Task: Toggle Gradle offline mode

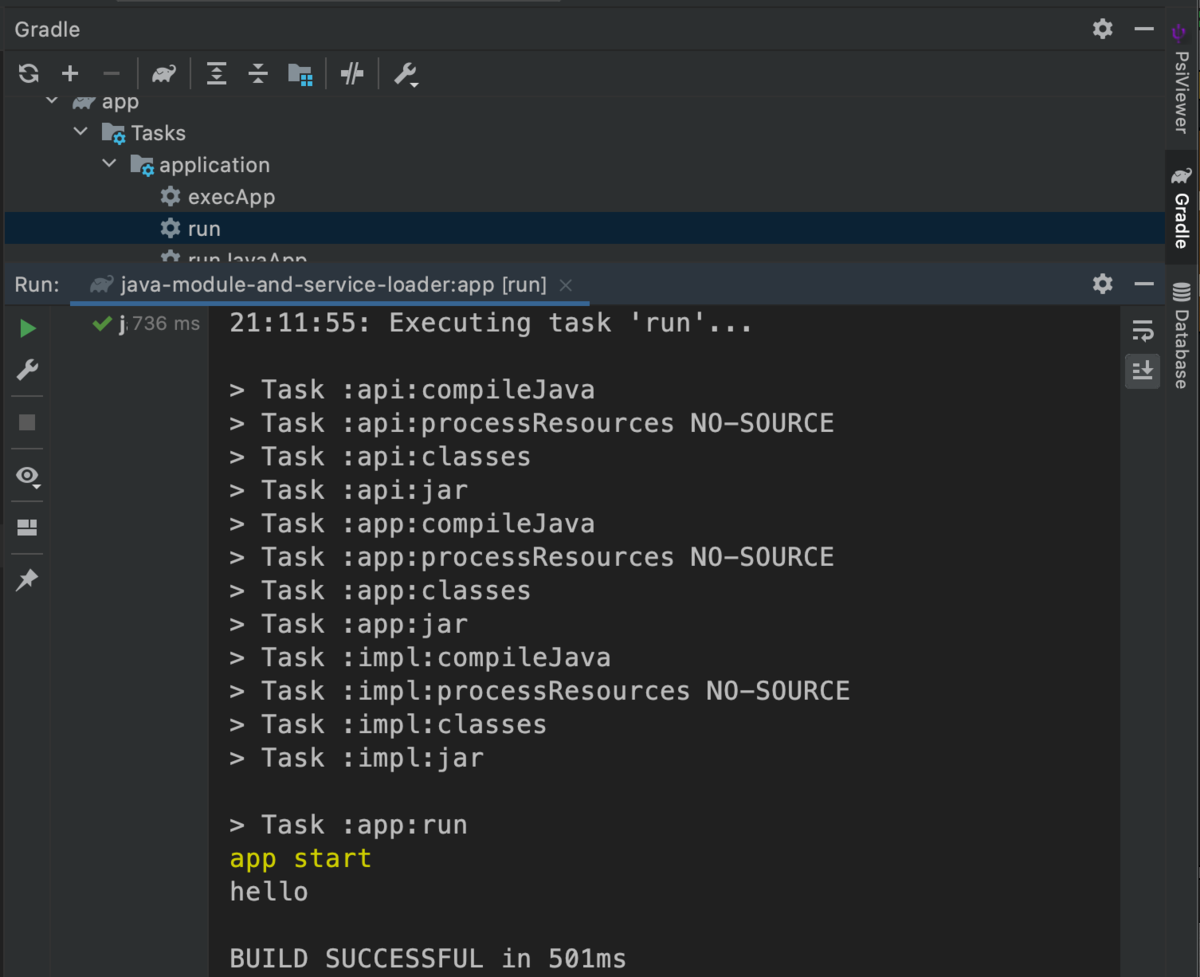Action: tap(352, 73)
